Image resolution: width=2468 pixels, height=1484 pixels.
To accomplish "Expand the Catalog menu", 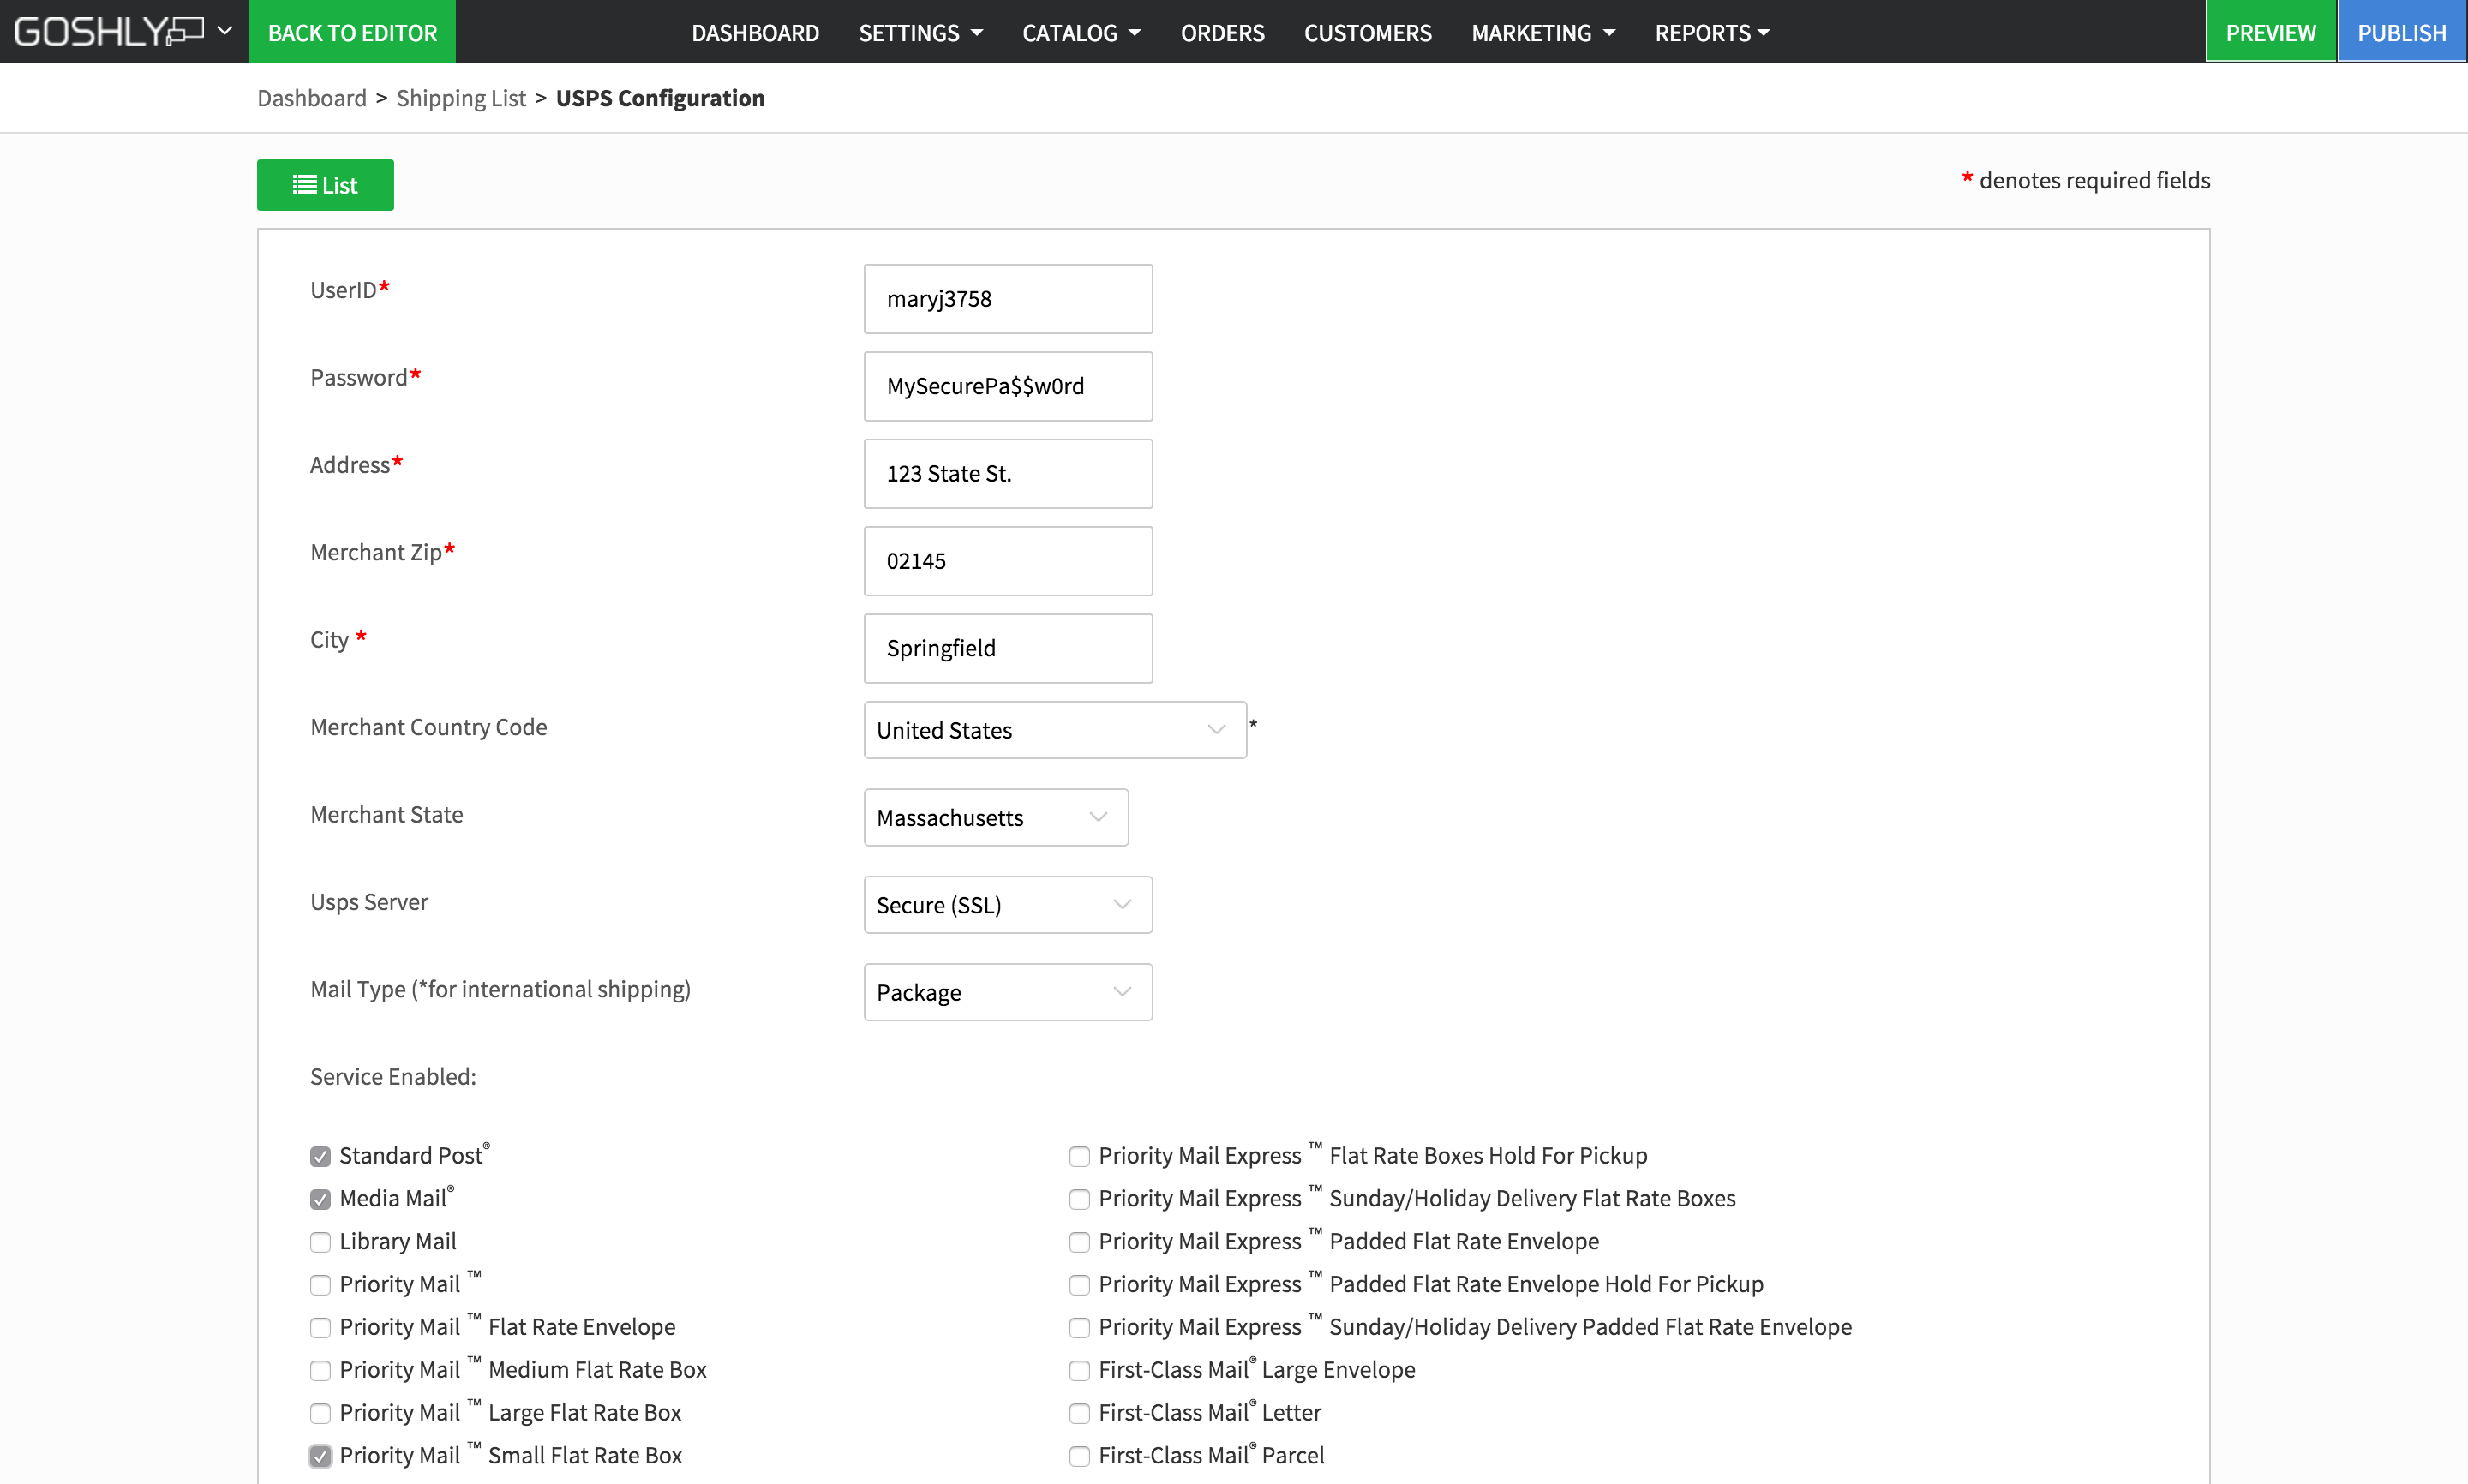I will (1081, 33).
